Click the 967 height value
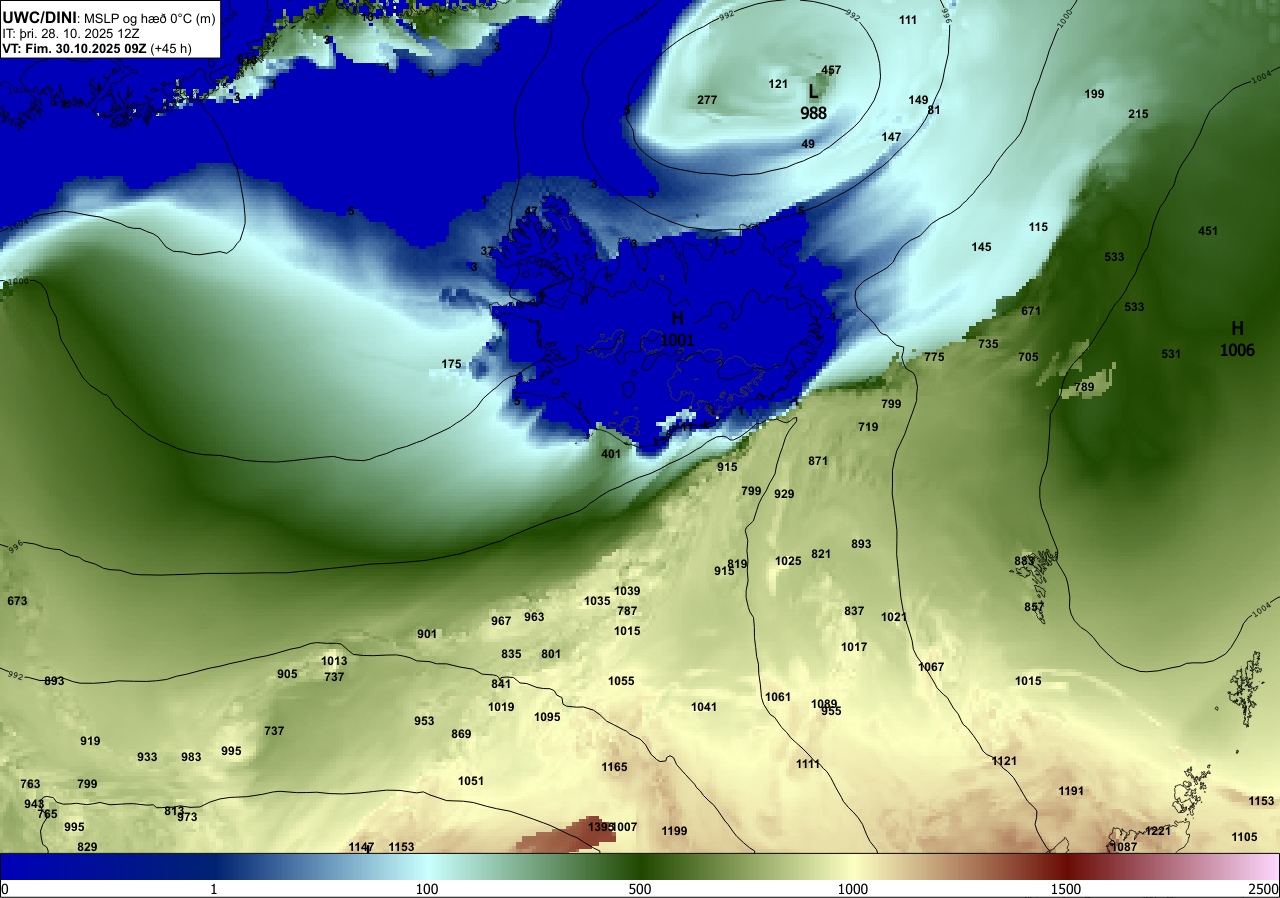Image resolution: width=1280 pixels, height=898 pixels. point(501,621)
